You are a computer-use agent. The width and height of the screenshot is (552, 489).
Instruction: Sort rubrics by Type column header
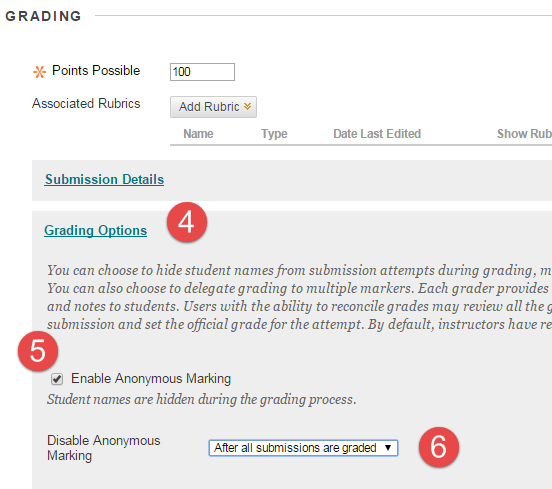coord(274,134)
